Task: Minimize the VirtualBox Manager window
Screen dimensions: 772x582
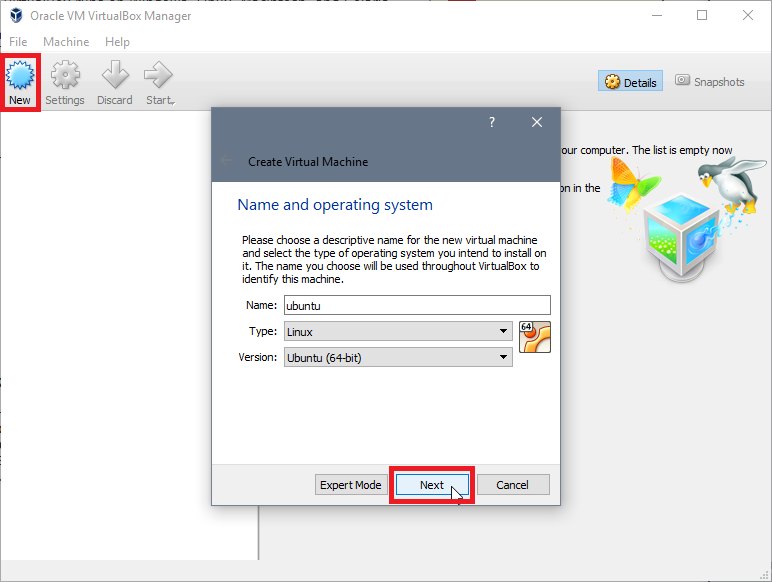Action: click(x=657, y=15)
